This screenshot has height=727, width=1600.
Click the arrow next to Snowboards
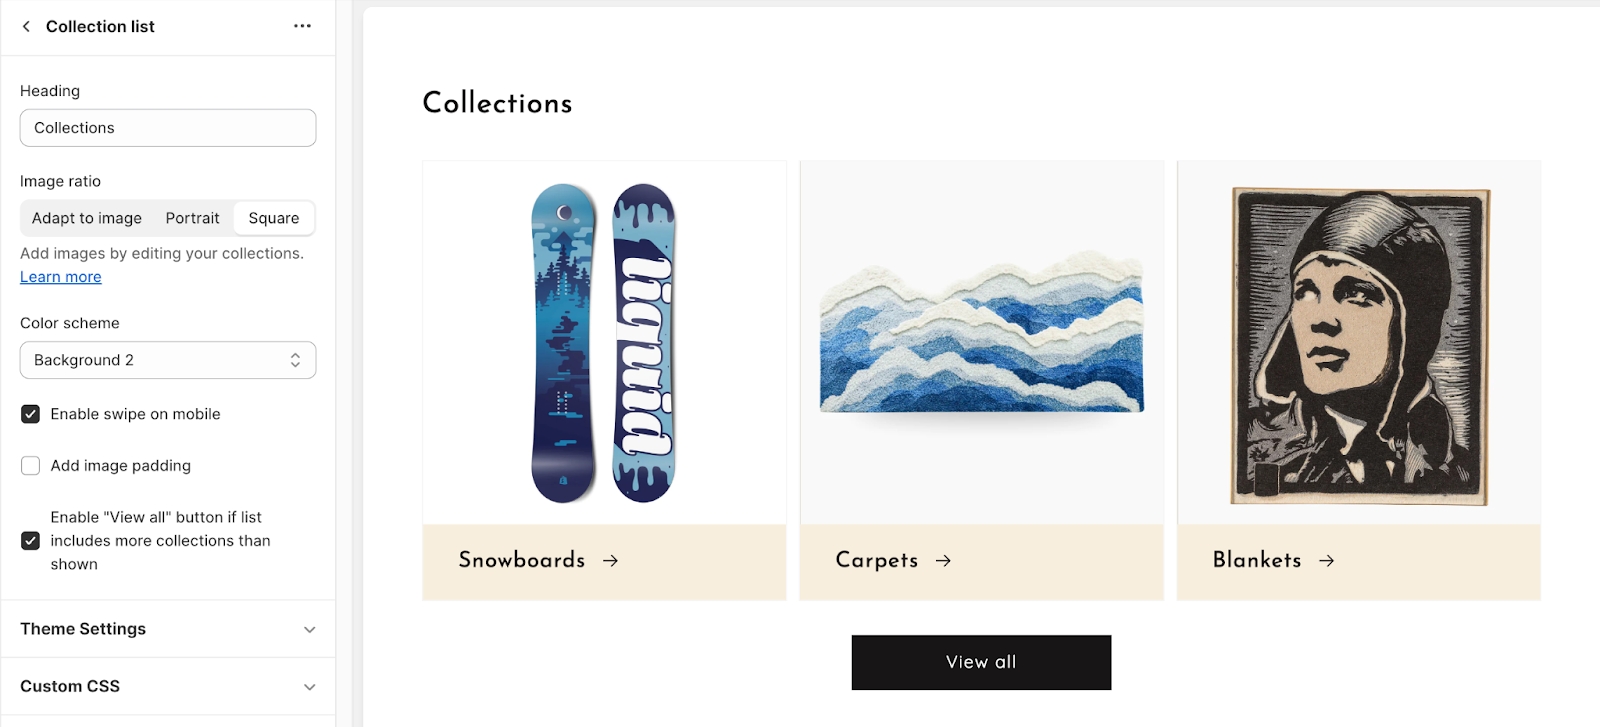[x=610, y=561]
